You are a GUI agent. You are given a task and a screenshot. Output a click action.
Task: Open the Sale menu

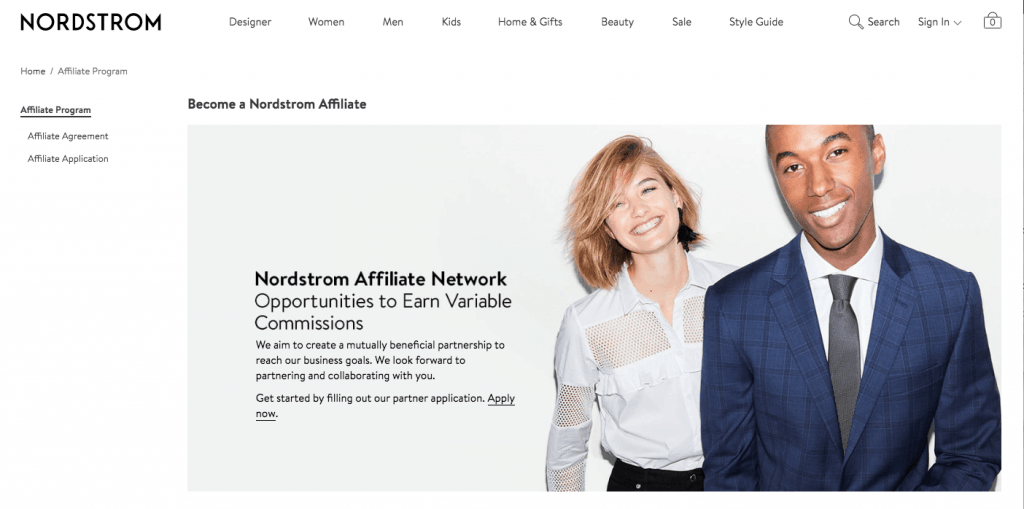(x=681, y=22)
